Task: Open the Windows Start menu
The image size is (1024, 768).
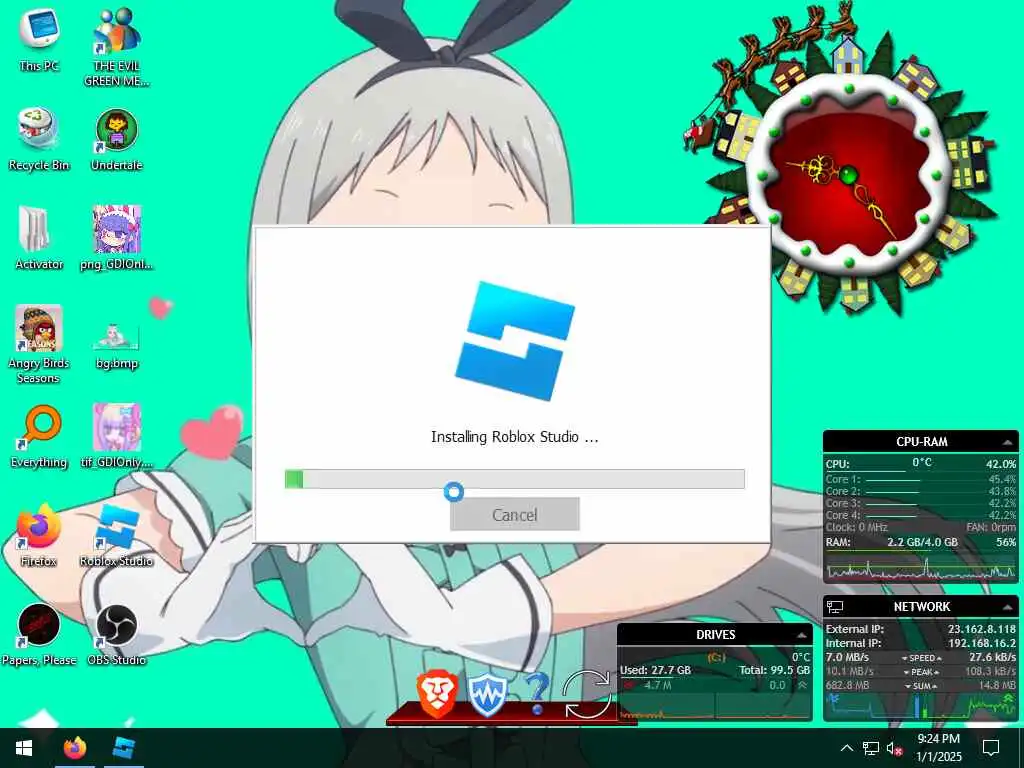Action: (x=24, y=748)
